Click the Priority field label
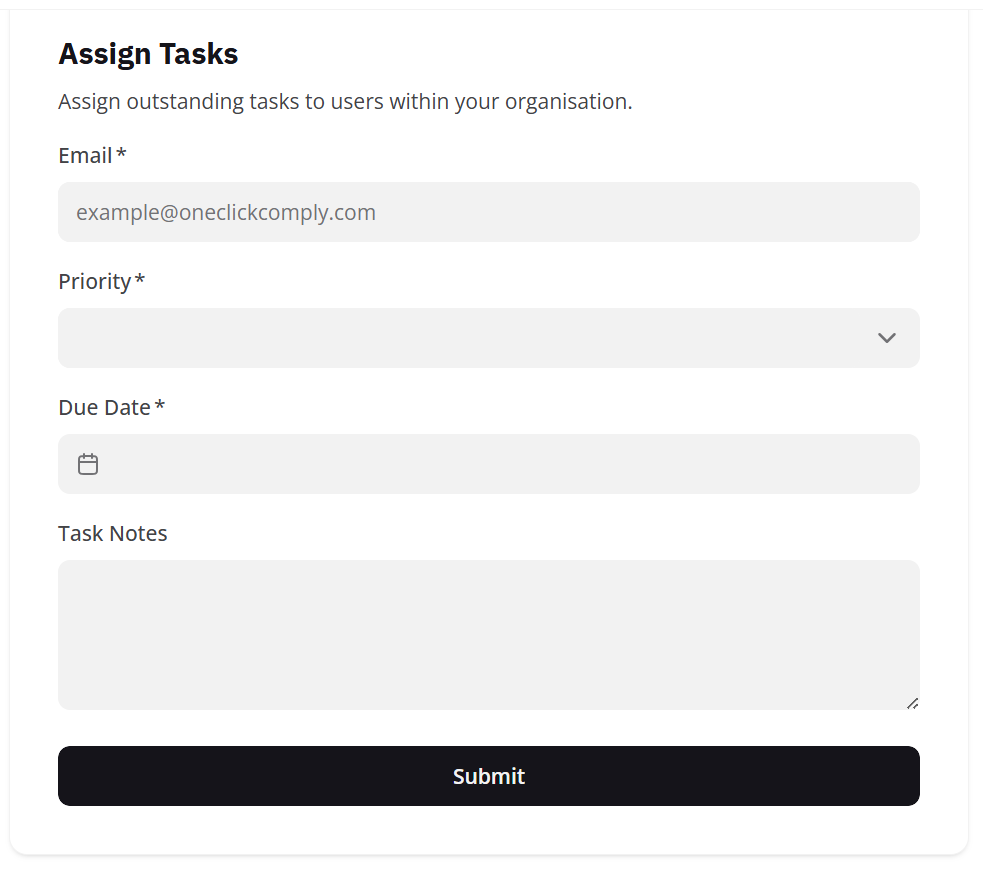The image size is (983, 875). click(94, 282)
